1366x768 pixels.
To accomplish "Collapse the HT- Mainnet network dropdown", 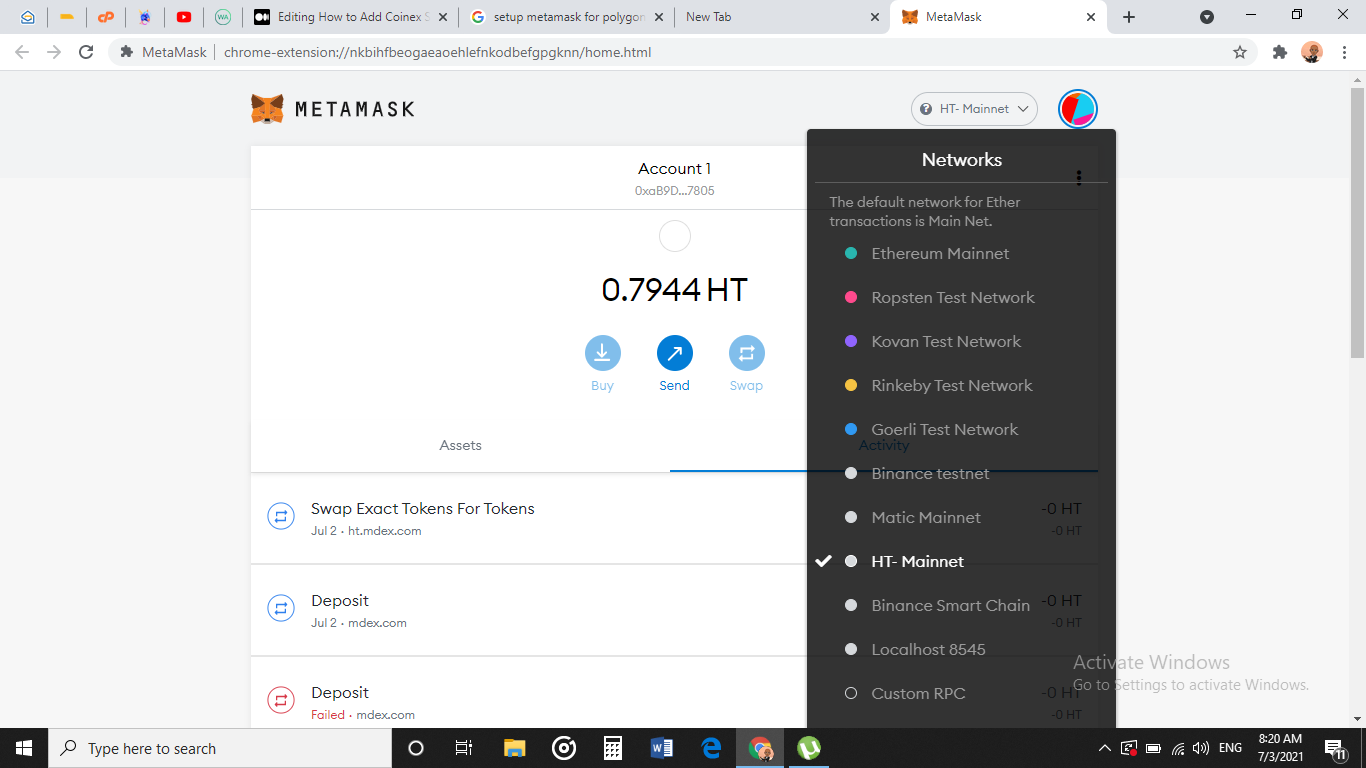I will tap(974, 109).
